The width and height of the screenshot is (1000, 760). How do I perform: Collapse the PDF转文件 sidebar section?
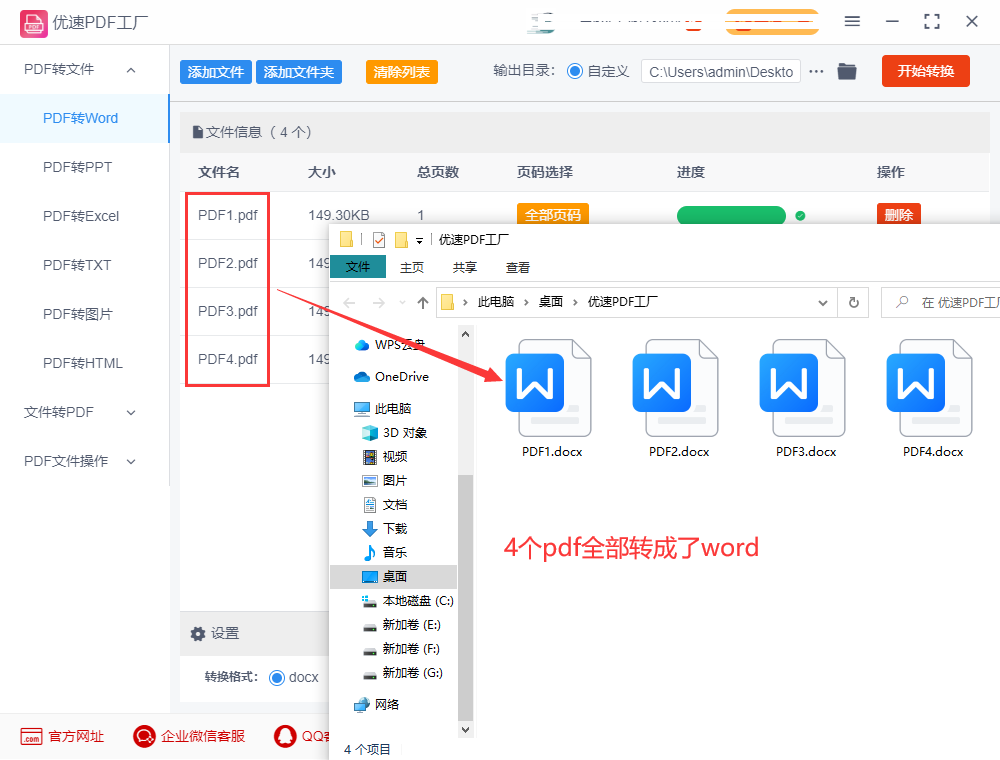click(x=131, y=70)
